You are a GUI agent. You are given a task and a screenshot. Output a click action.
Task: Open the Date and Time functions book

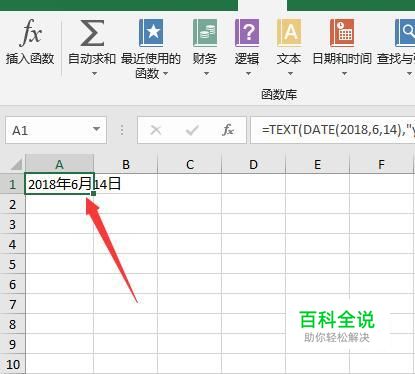342,33
